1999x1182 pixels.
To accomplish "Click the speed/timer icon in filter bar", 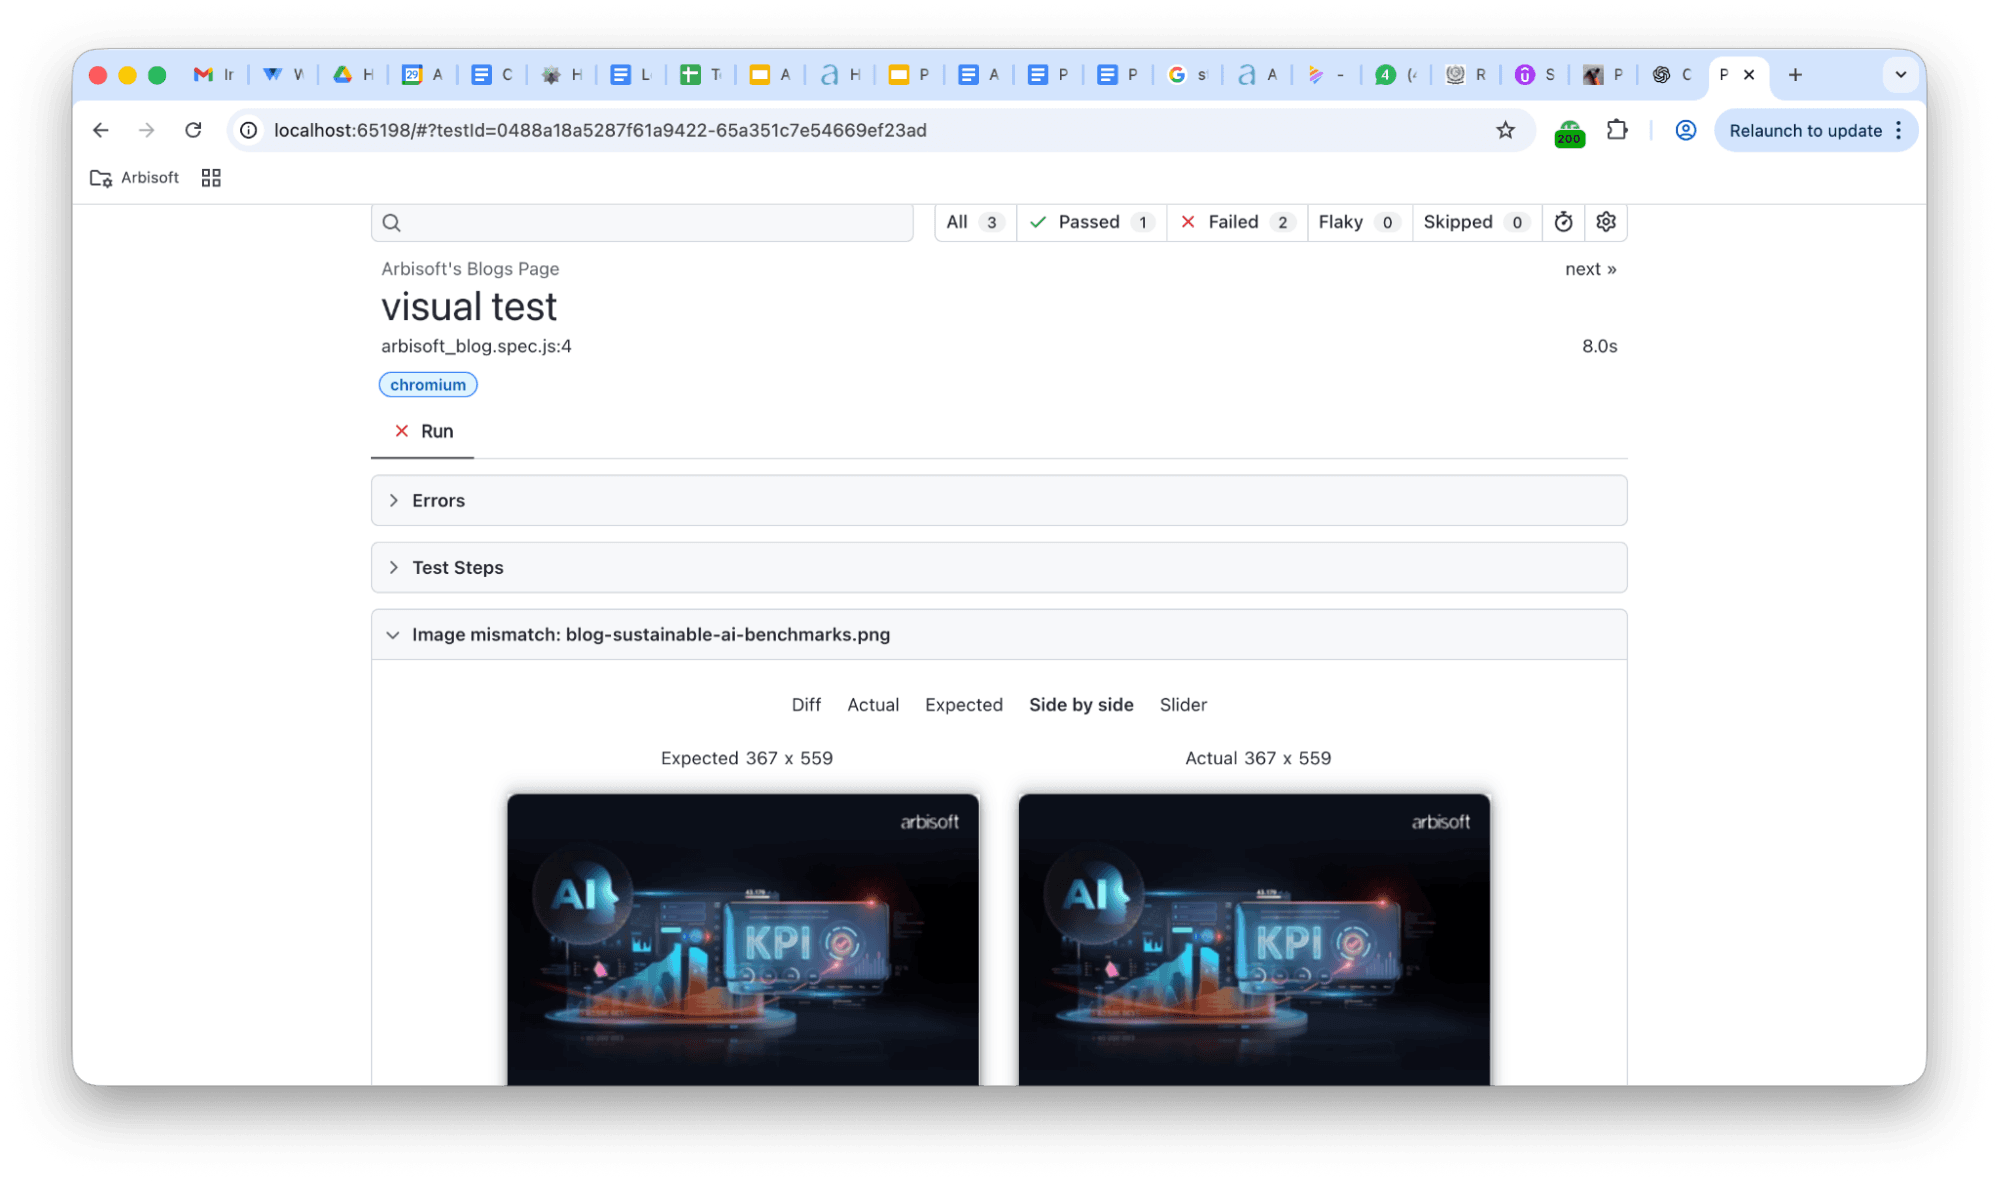I will [1563, 222].
